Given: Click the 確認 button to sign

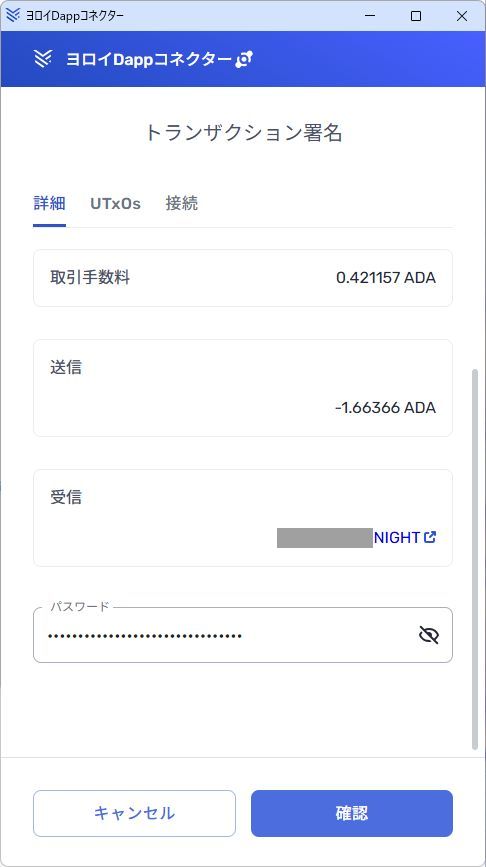Looking at the screenshot, I should (x=352, y=813).
